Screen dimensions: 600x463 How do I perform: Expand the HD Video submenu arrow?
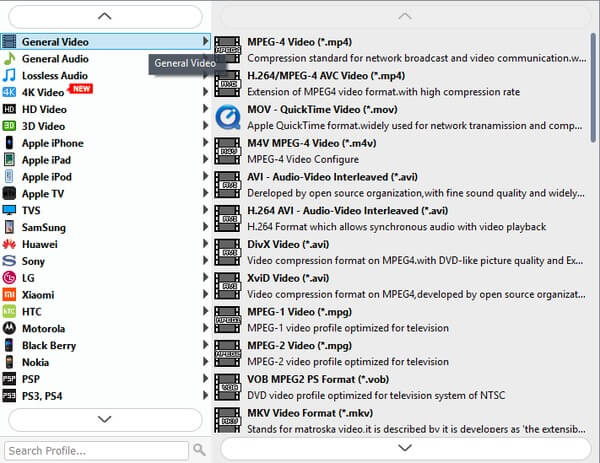click(205, 109)
